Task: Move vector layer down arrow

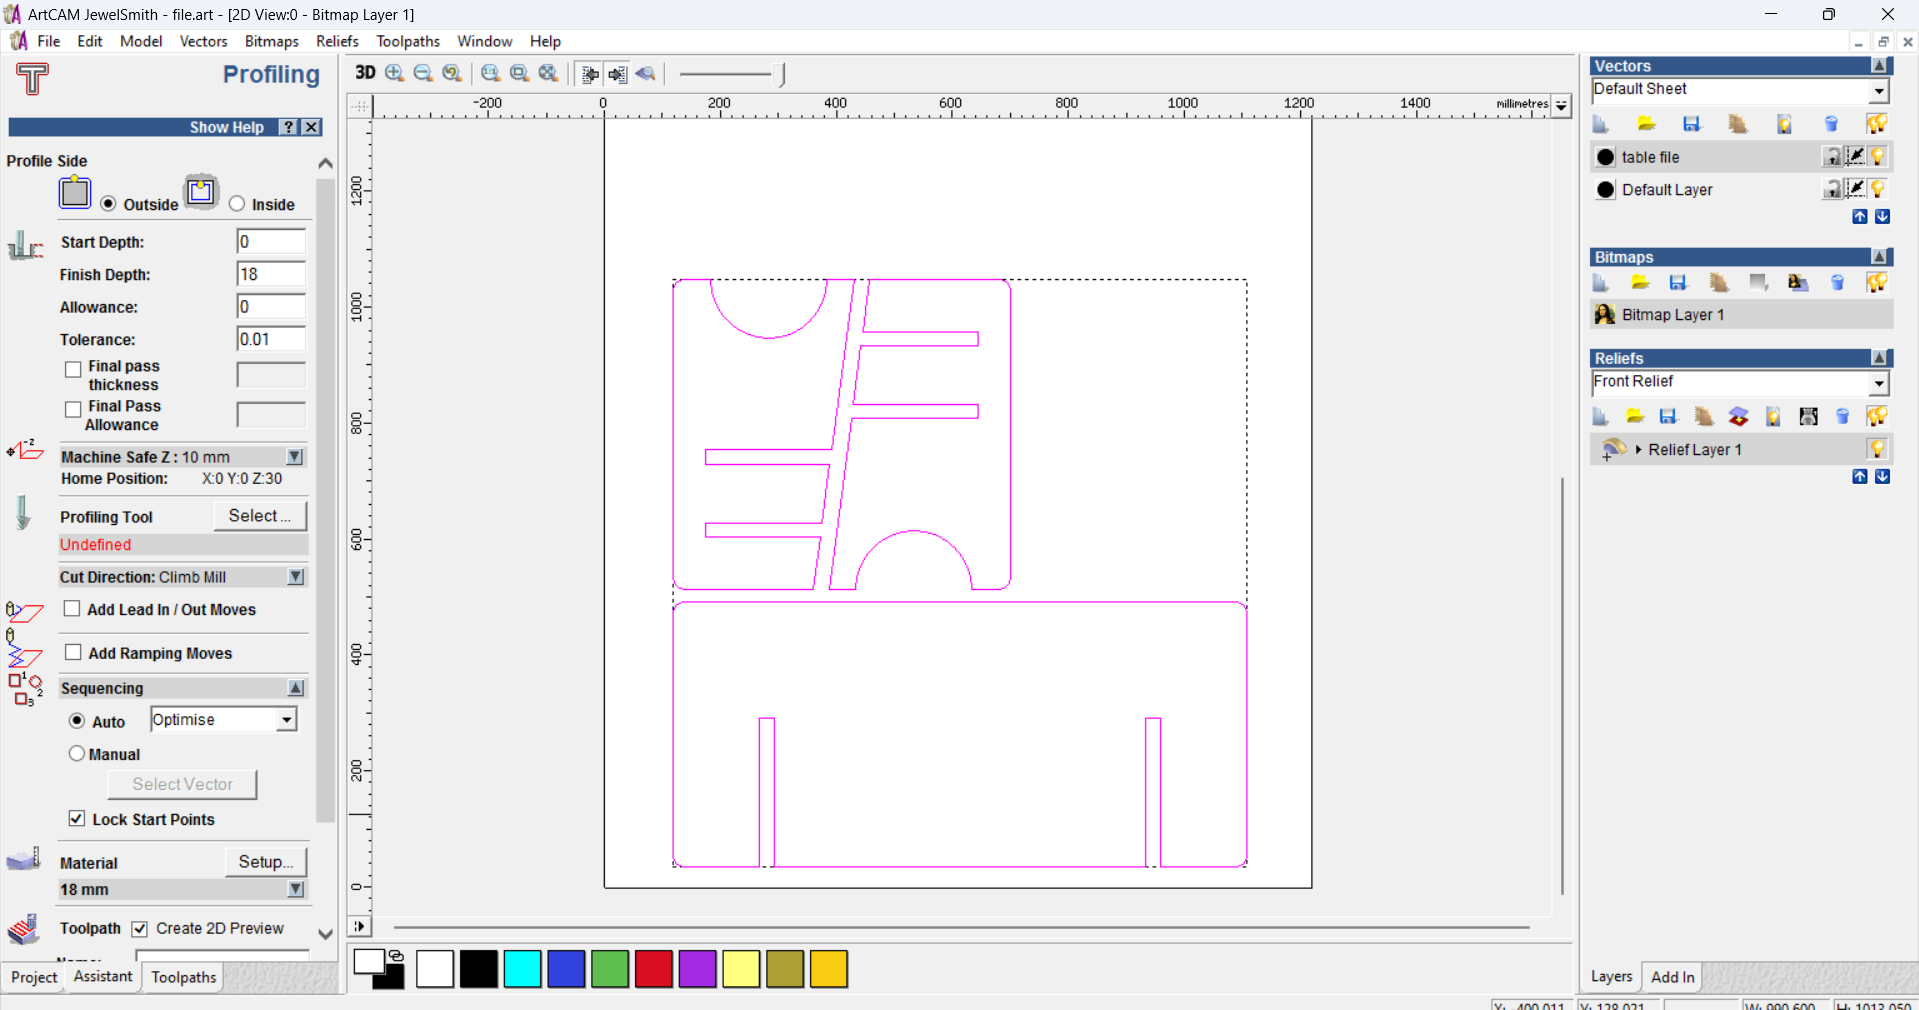Action: [1883, 217]
